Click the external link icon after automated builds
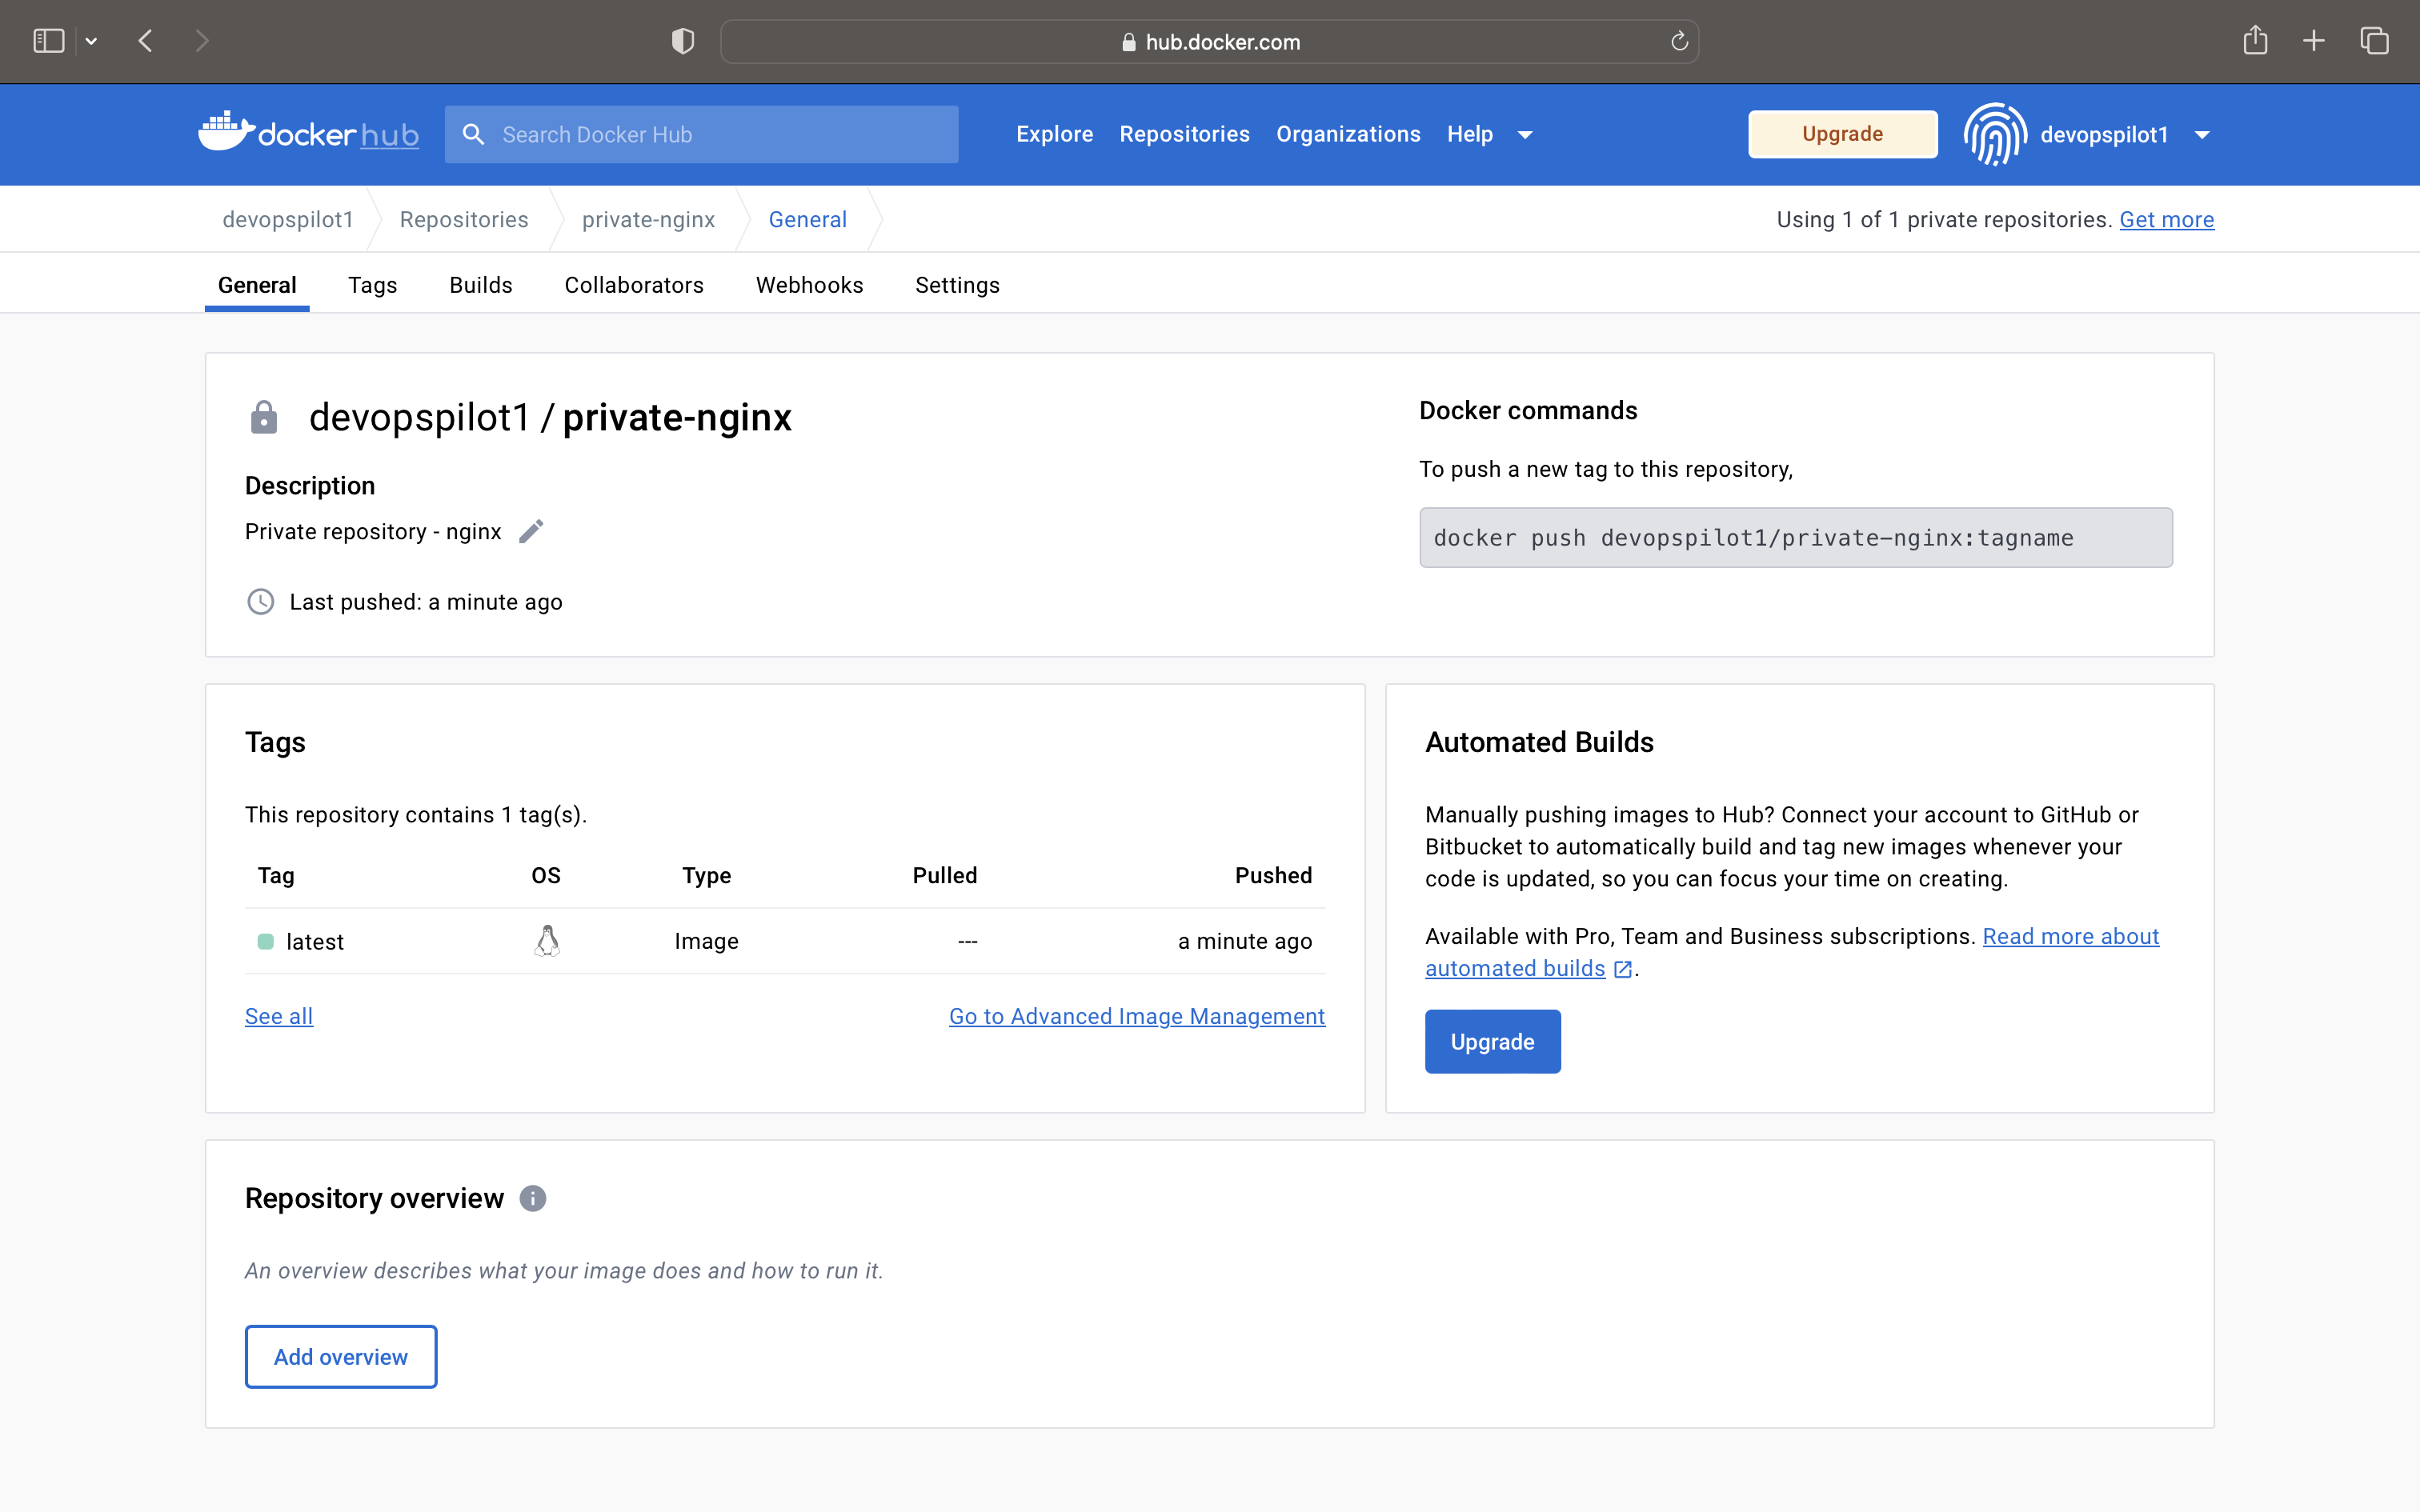Viewport: 2420px width, 1512px height. coord(1623,969)
